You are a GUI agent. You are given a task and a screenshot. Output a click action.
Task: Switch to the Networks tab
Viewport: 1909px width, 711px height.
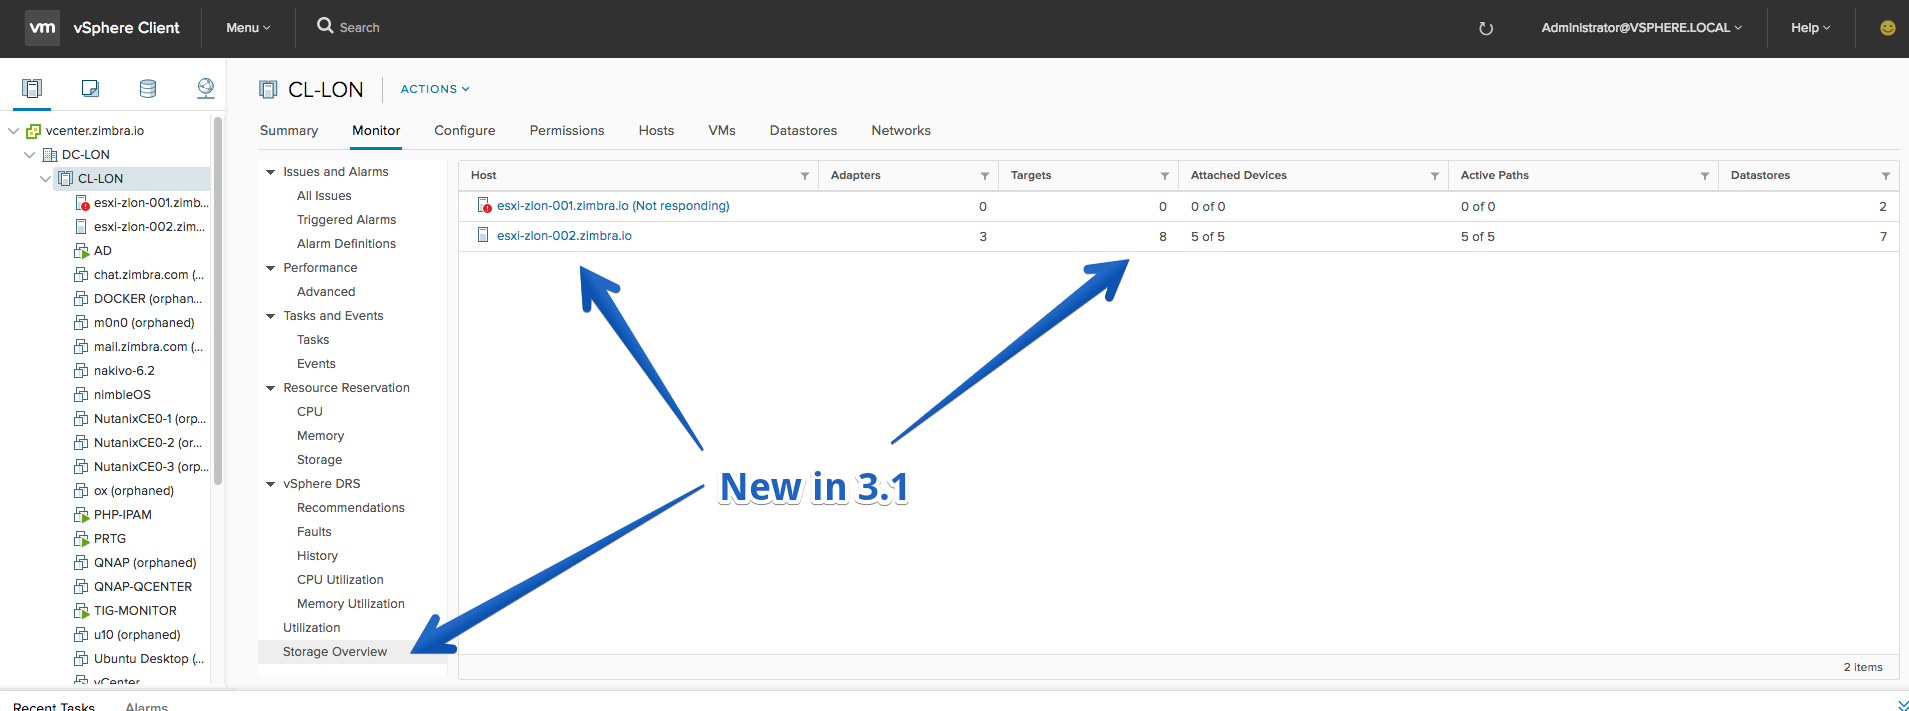(901, 131)
